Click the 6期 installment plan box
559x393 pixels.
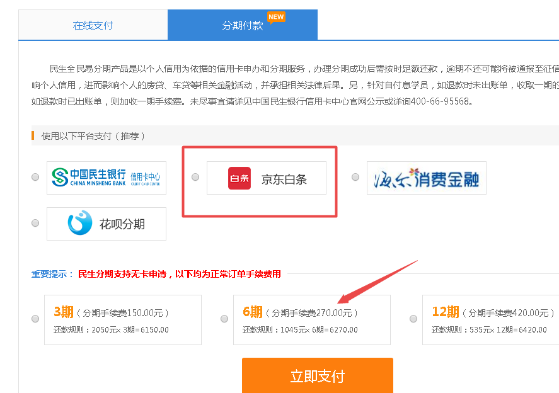tap(312, 320)
